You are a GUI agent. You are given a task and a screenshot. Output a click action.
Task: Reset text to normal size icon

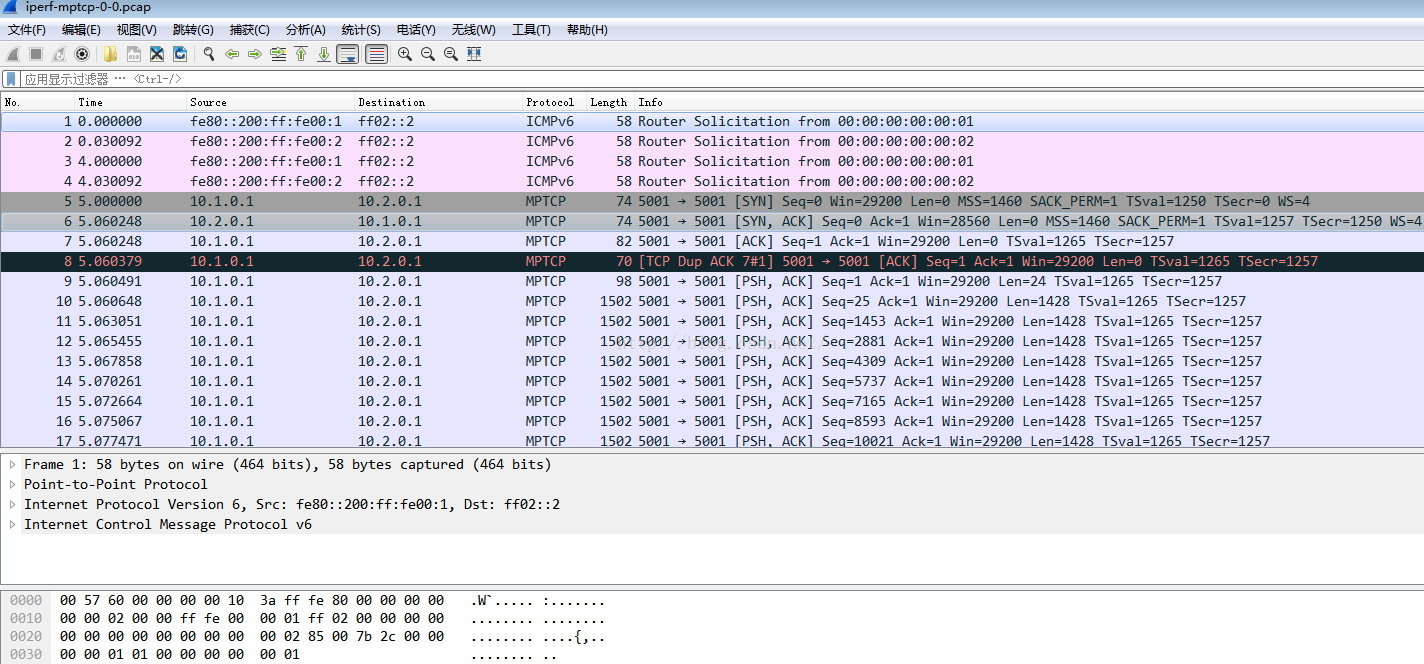[x=451, y=54]
